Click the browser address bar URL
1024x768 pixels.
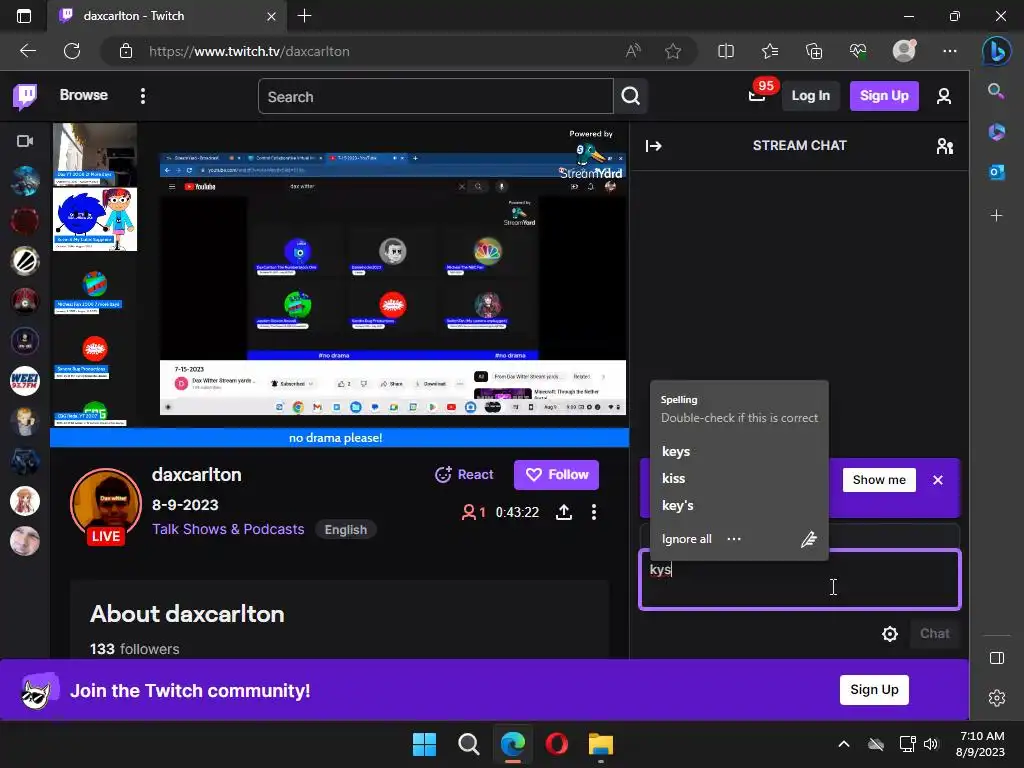click(249, 52)
